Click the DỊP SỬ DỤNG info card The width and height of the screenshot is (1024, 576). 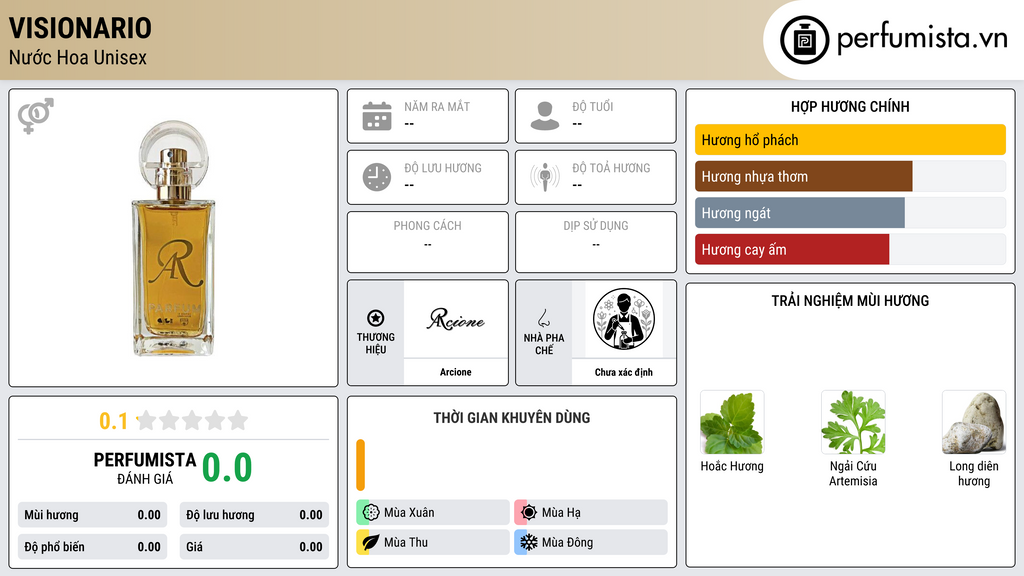point(596,242)
